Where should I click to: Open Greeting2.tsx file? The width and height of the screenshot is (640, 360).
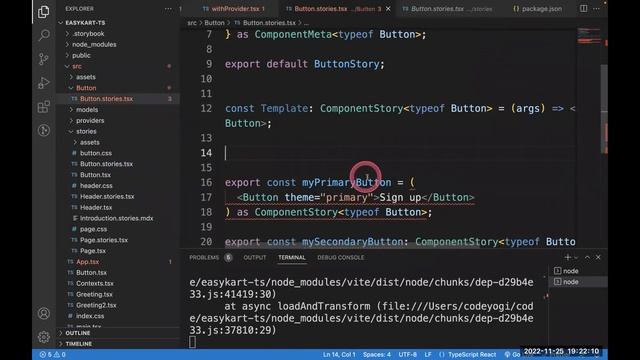[x=118, y=305]
